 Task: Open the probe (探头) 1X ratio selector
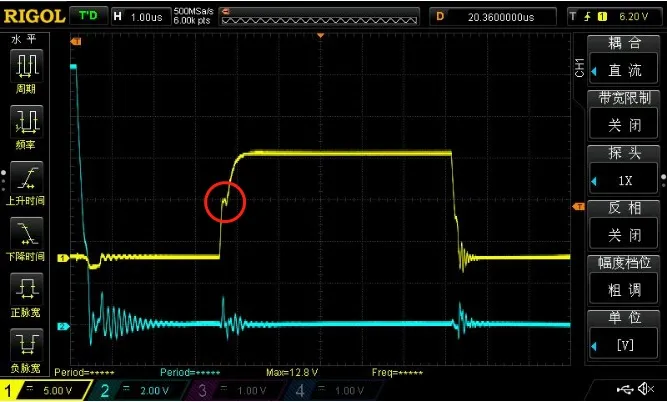[625, 181]
